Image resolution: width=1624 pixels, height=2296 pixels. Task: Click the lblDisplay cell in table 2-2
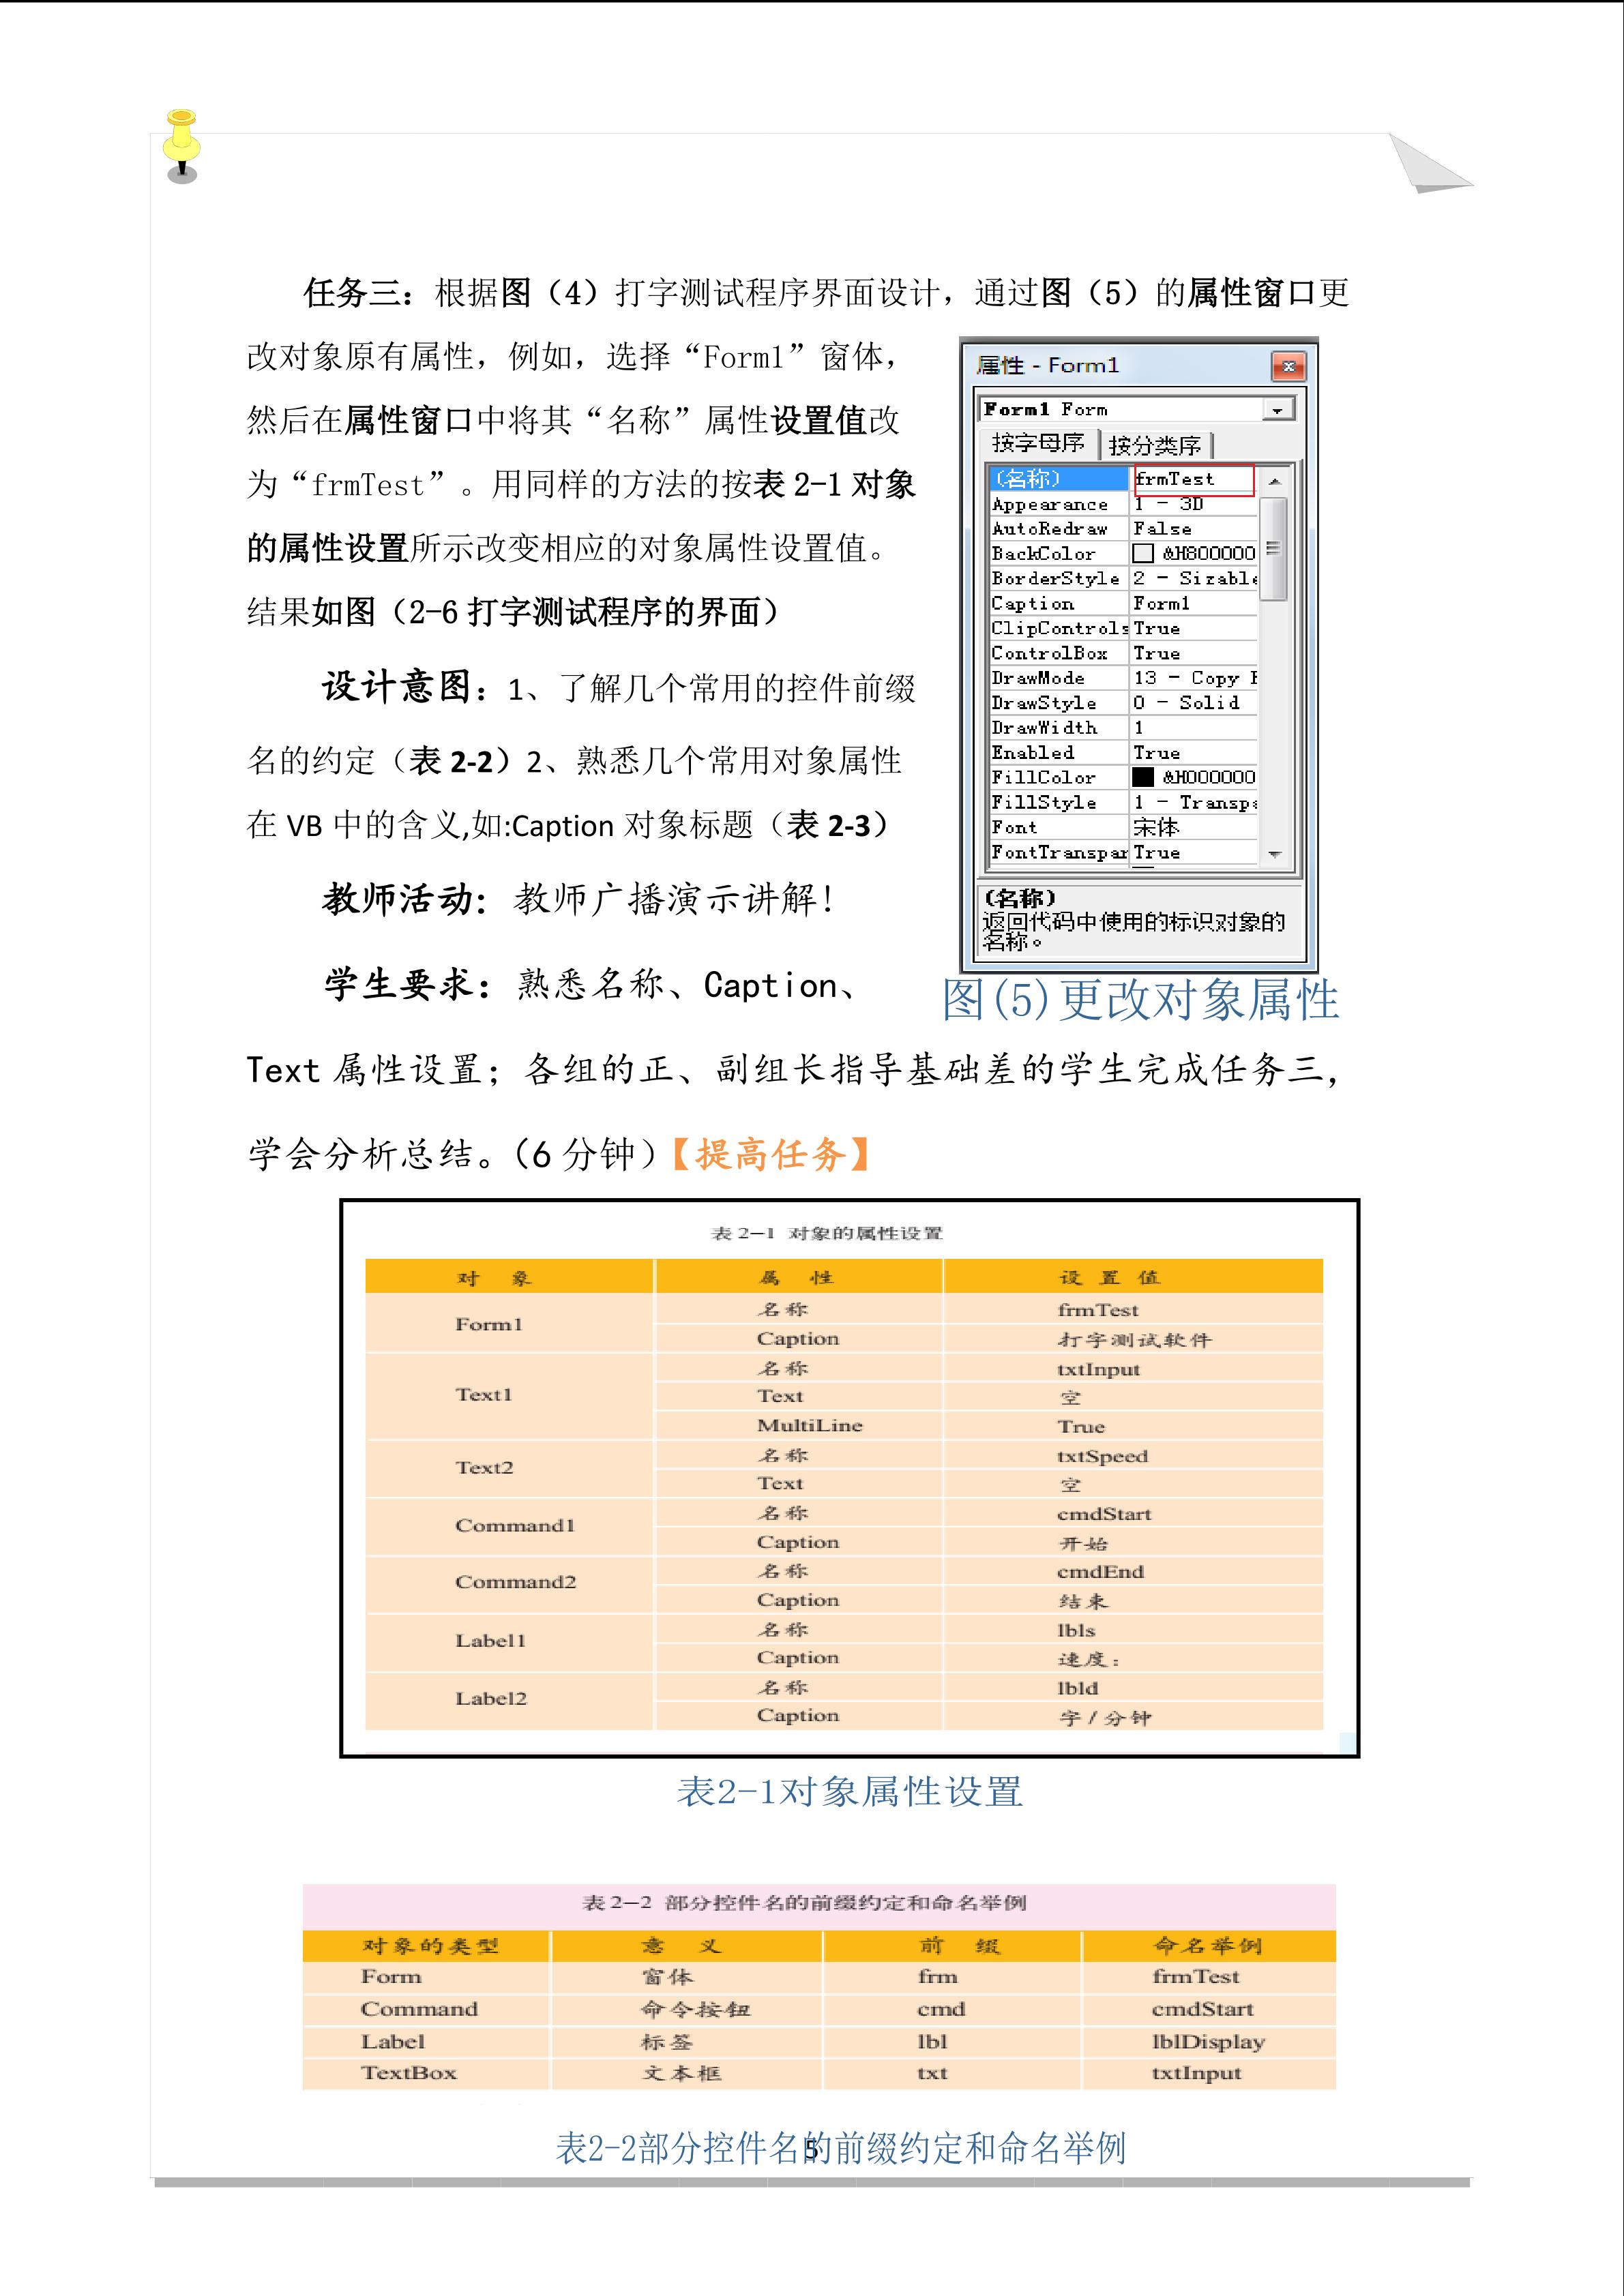[1208, 2042]
